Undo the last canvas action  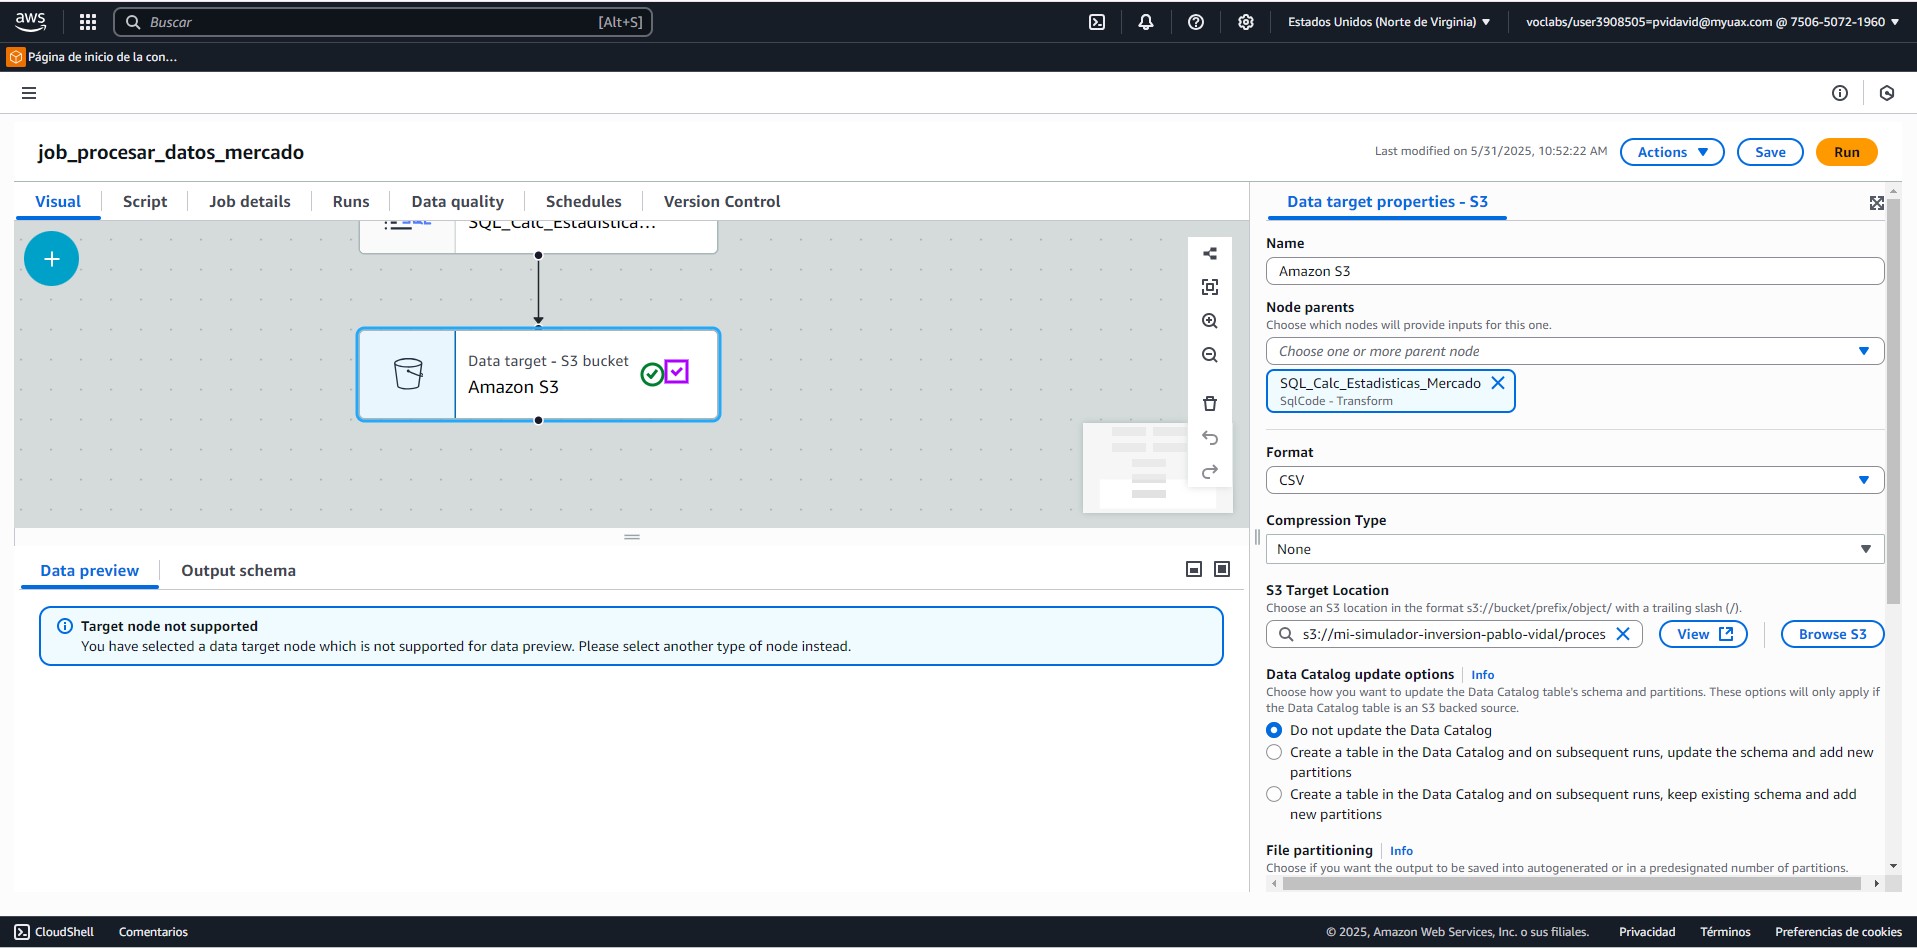pyautogui.click(x=1210, y=438)
